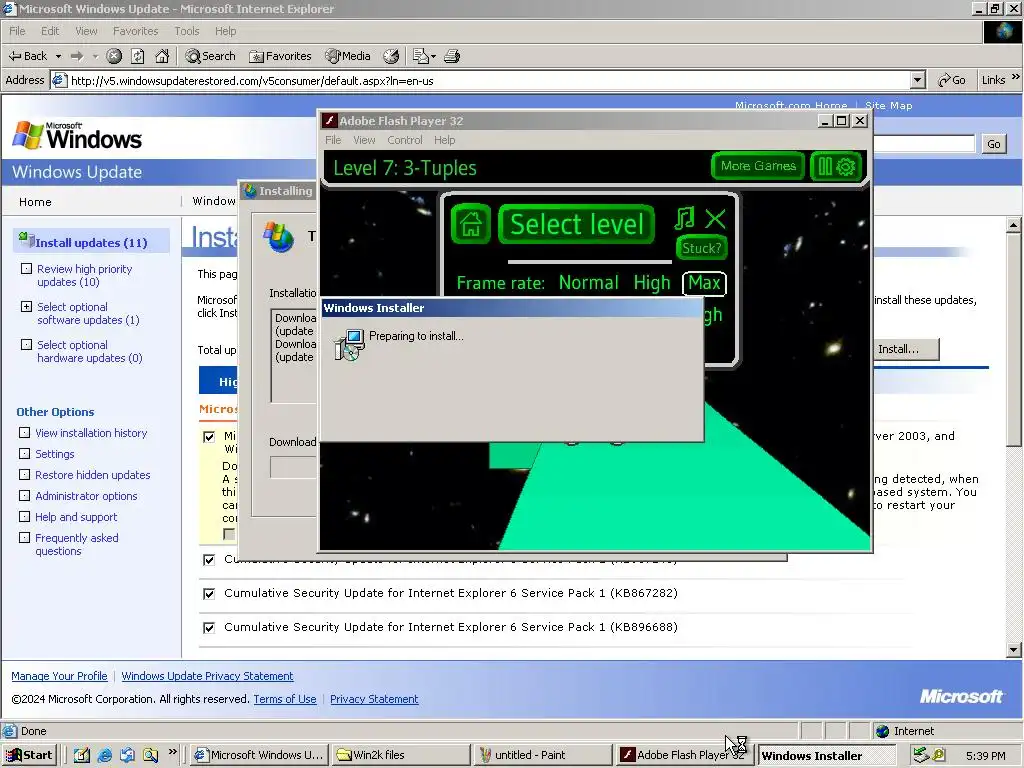Viewport: 1024px width, 768px height.
Task: Click Review high priority updates link
Action: click(x=84, y=276)
